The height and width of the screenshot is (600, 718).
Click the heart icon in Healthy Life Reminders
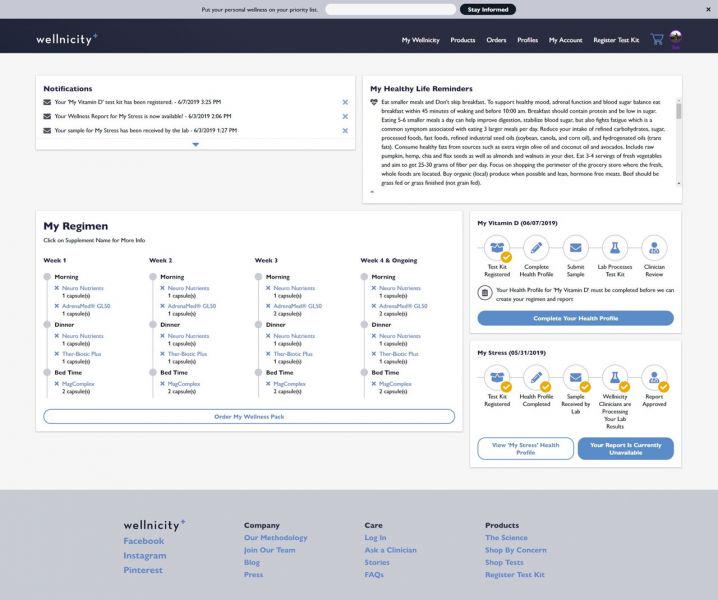coord(374,102)
